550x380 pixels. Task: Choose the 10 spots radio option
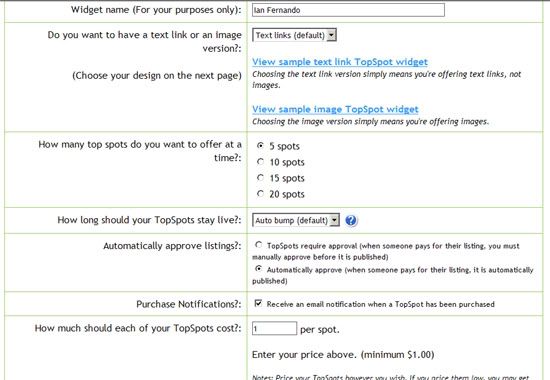click(260, 161)
